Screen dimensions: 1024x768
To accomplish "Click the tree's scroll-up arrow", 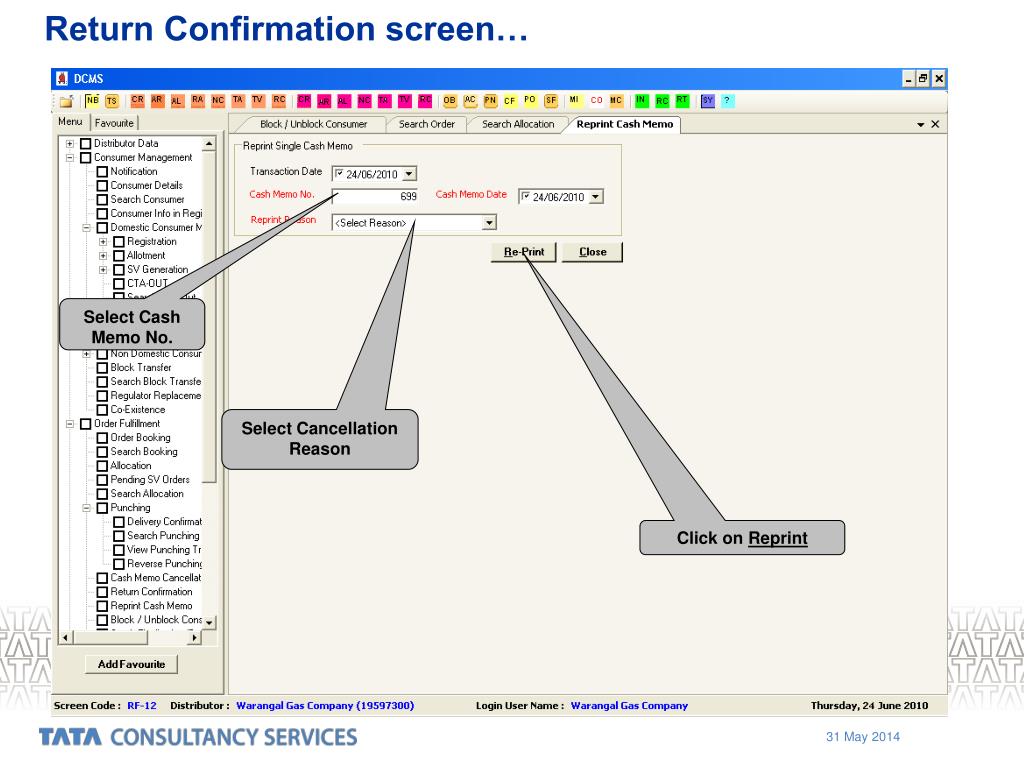I will tap(209, 144).
